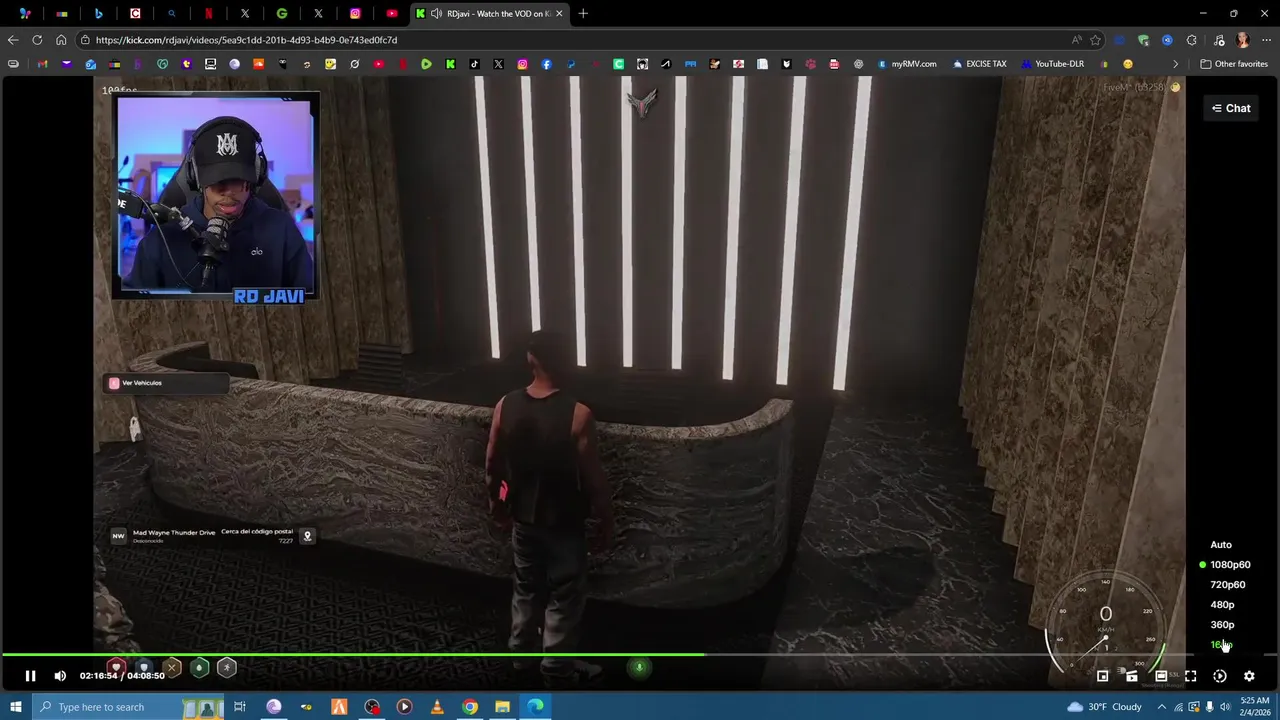
Task: Open the playback speed control
Action: [1220, 676]
